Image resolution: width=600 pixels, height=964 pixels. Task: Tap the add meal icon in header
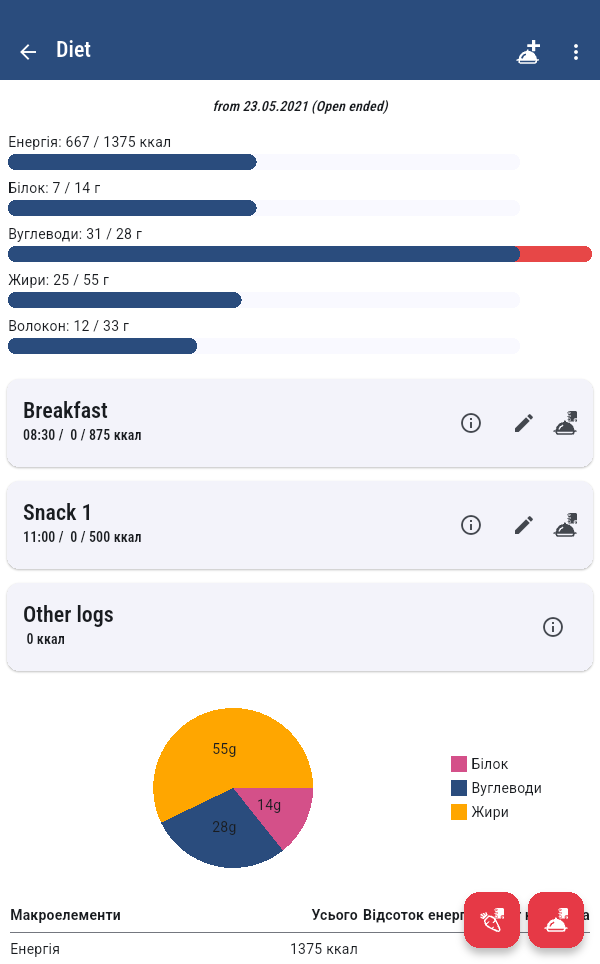pyautogui.click(x=528, y=52)
